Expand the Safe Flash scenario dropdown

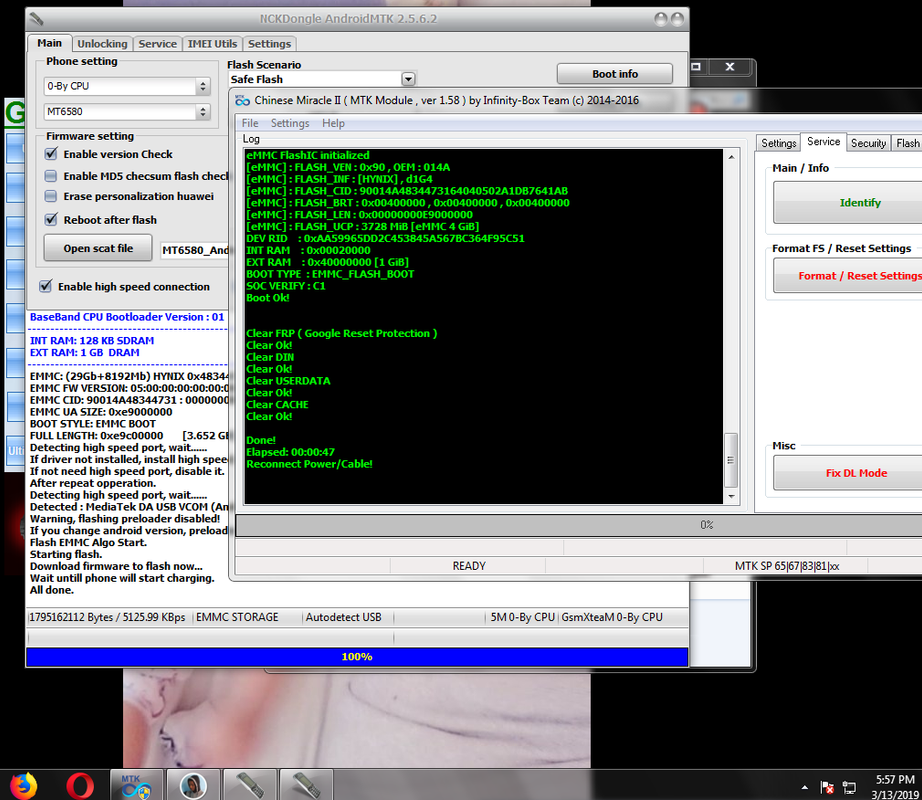[408, 79]
